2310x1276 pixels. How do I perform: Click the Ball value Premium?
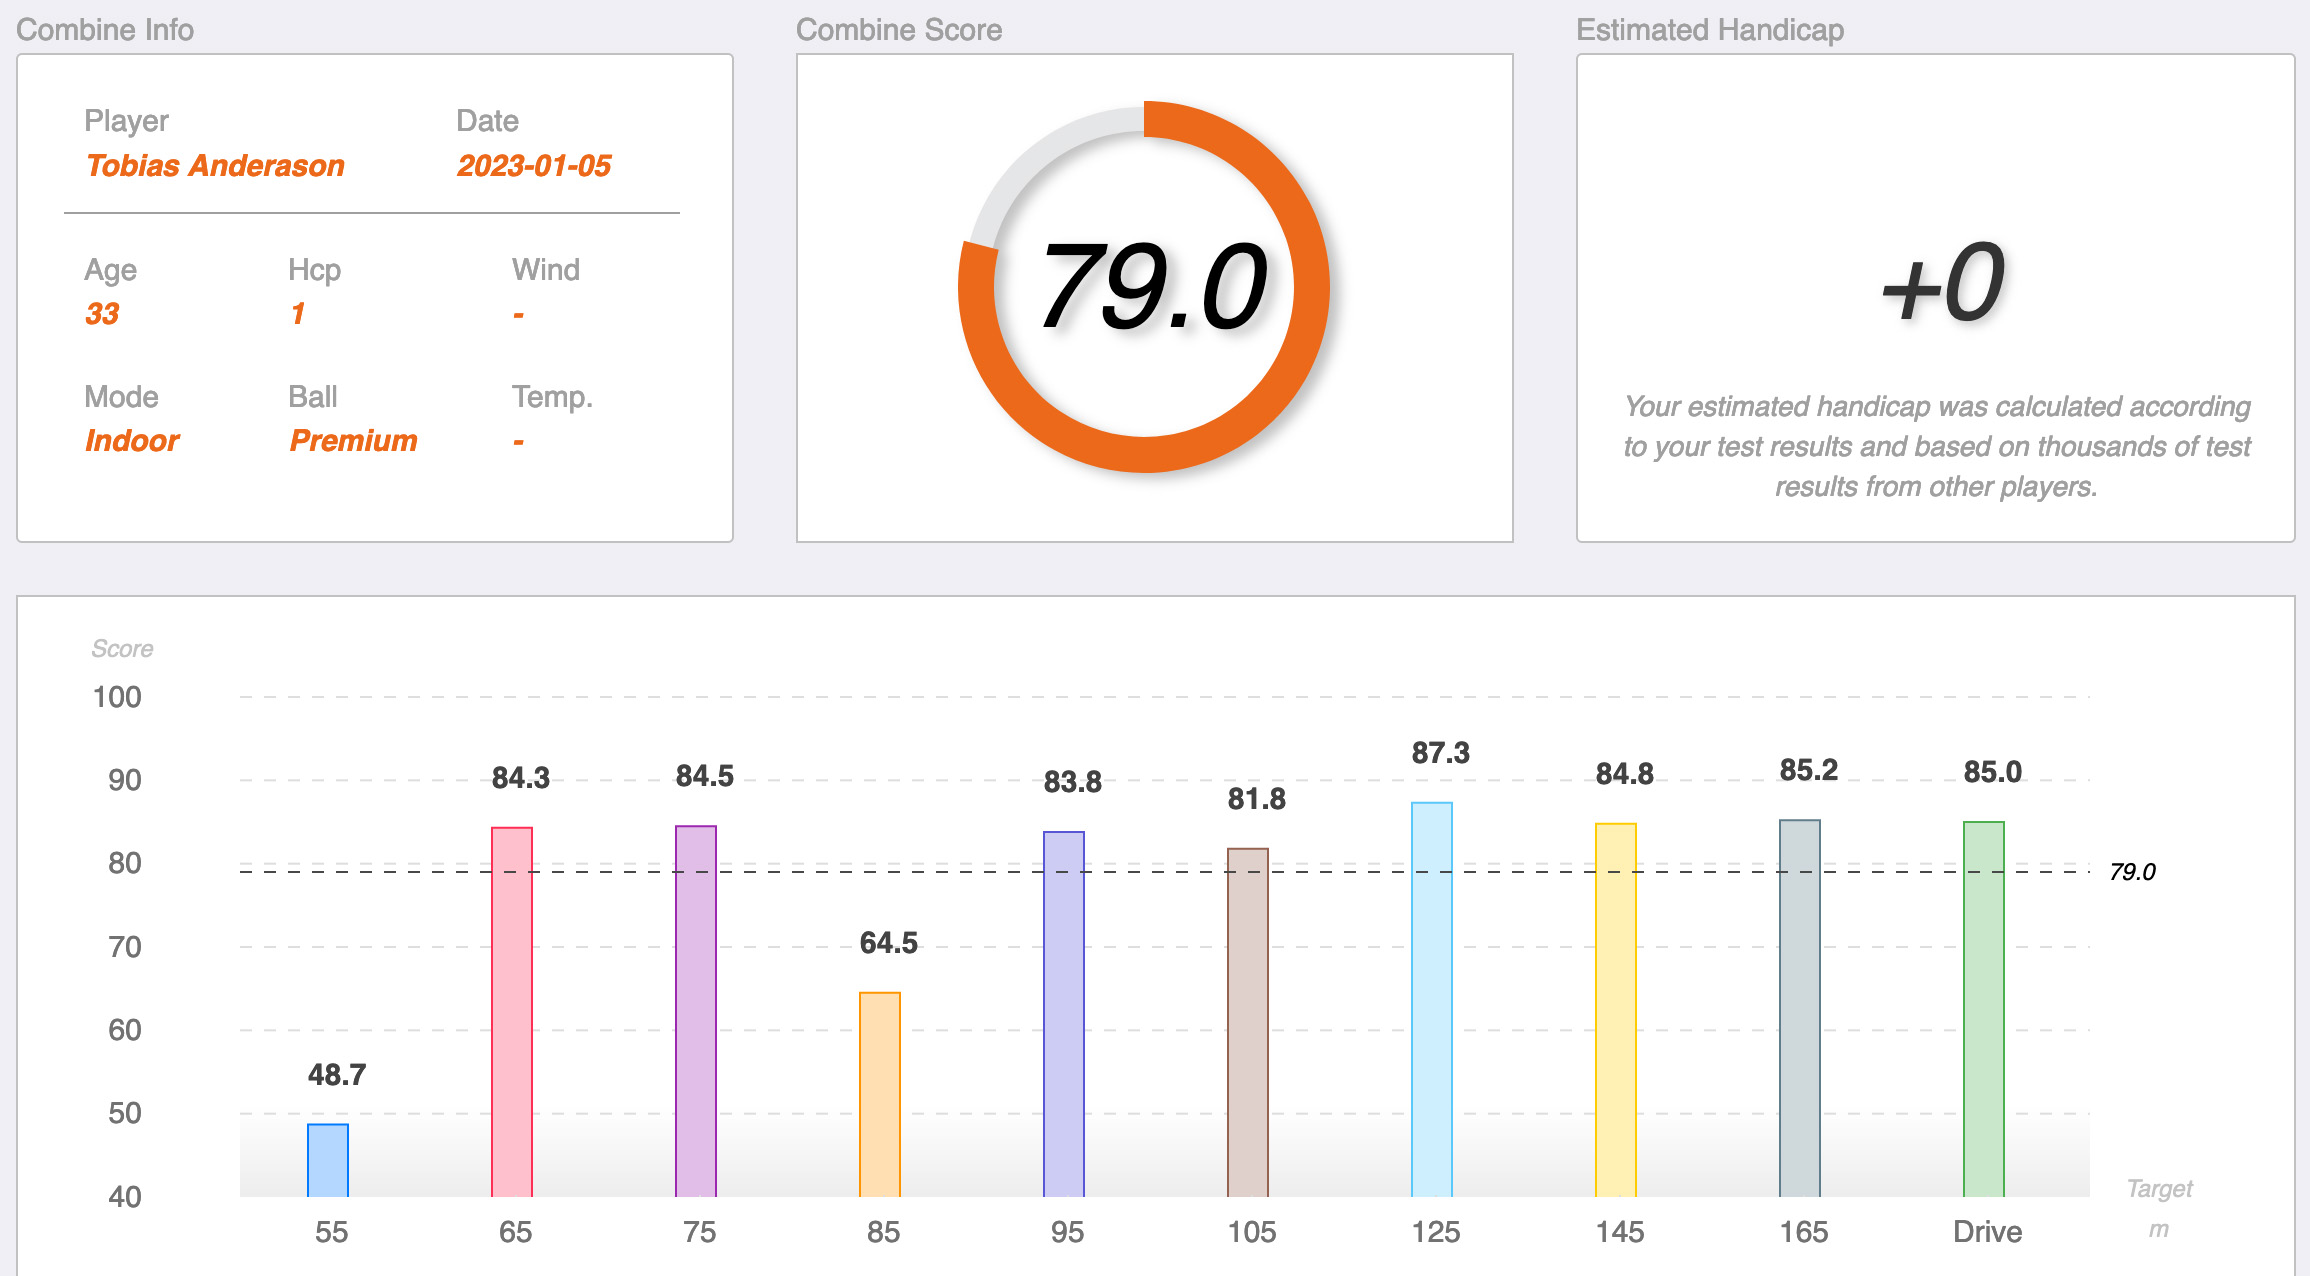353,440
